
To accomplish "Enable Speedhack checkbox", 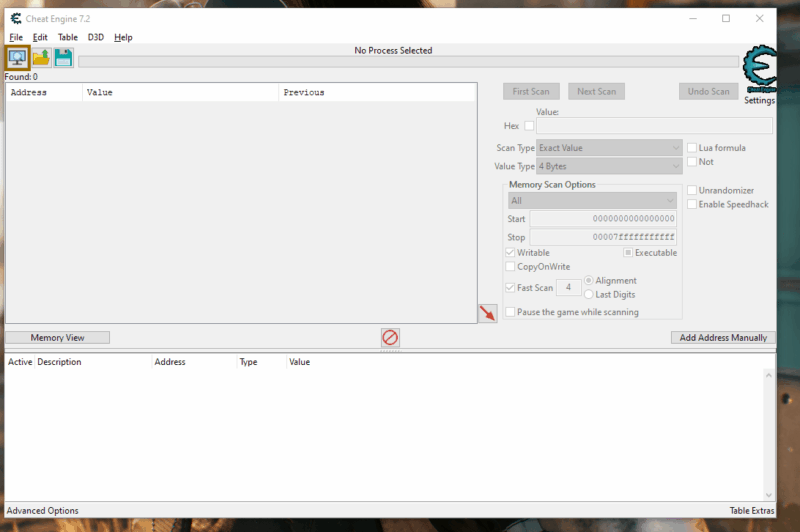I will tap(692, 204).
